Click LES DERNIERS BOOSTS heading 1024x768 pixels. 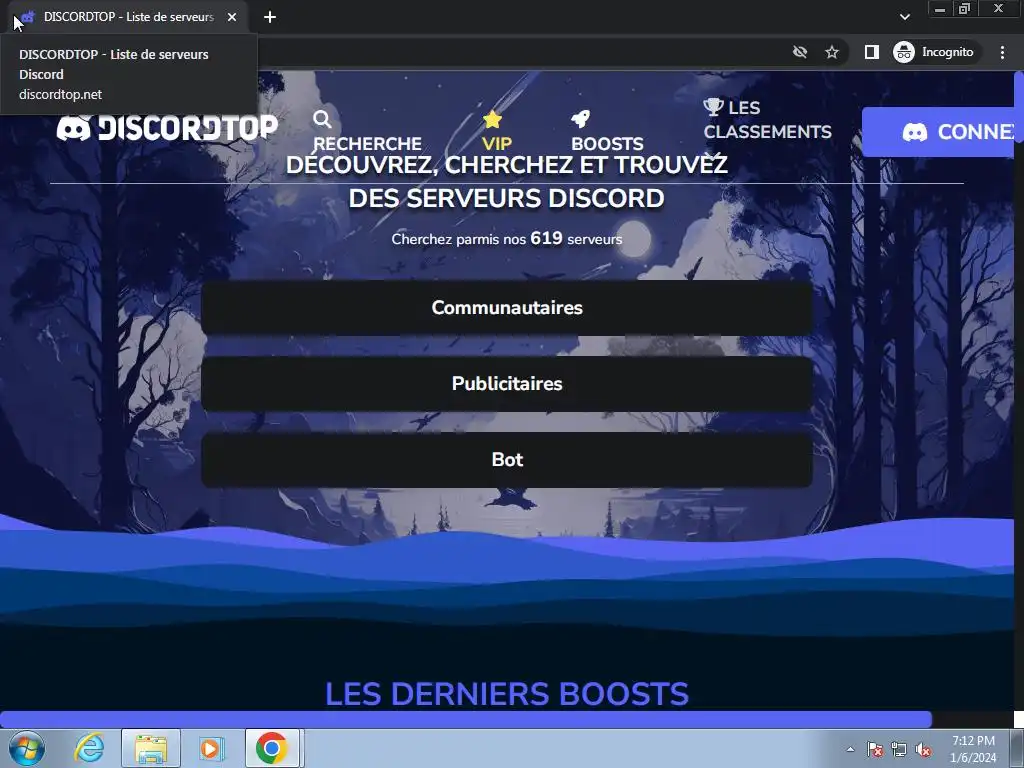point(507,694)
